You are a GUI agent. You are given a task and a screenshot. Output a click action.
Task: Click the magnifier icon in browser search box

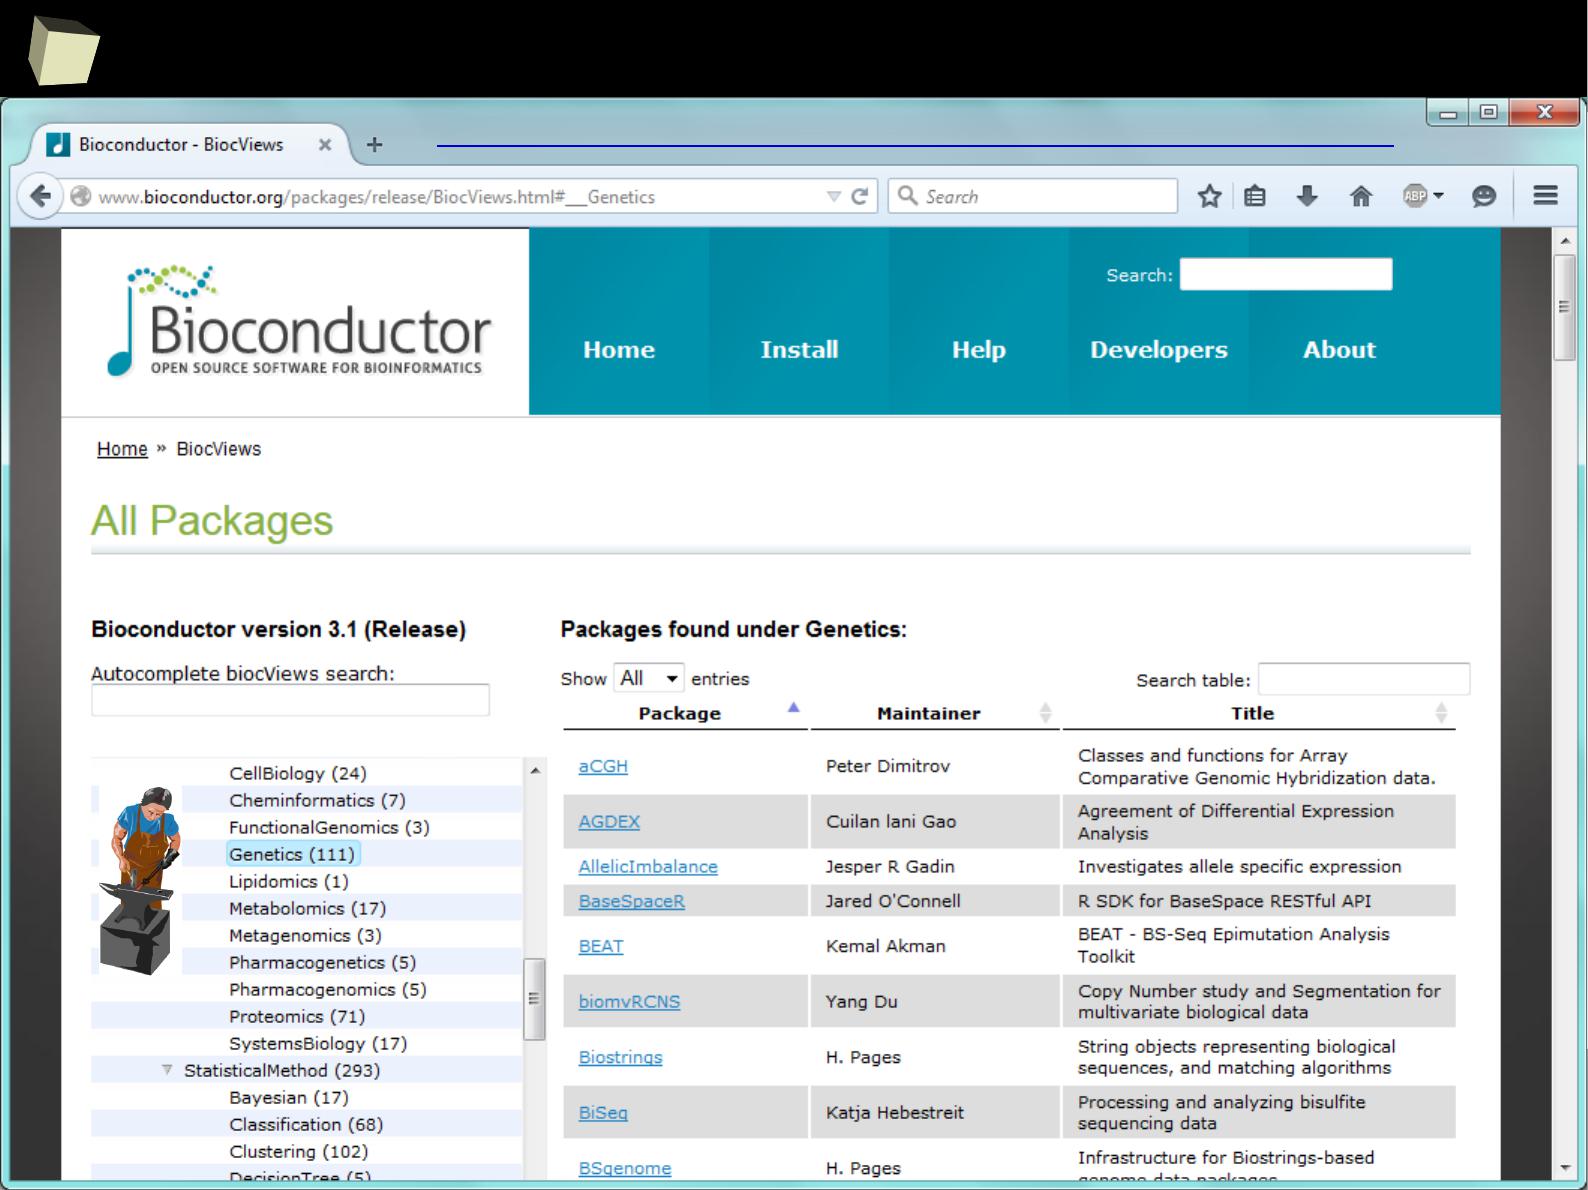pos(907,196)
